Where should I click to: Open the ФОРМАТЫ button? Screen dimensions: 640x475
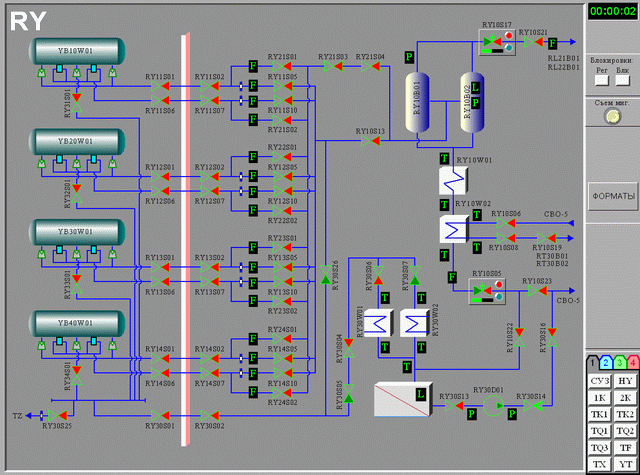[613, 196]
